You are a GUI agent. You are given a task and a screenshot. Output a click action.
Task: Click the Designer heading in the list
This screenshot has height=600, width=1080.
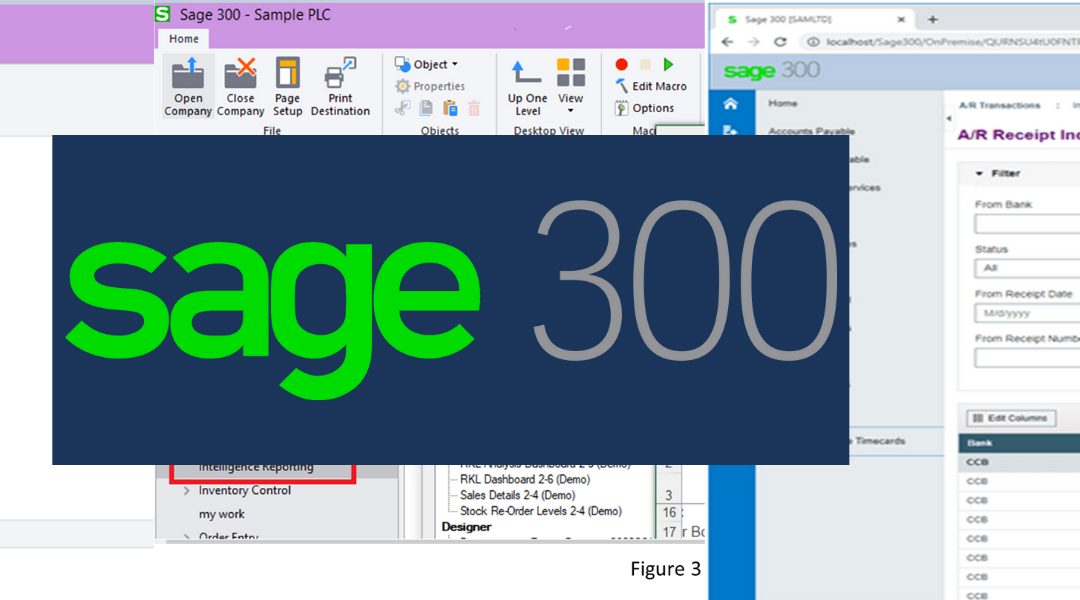466,527
